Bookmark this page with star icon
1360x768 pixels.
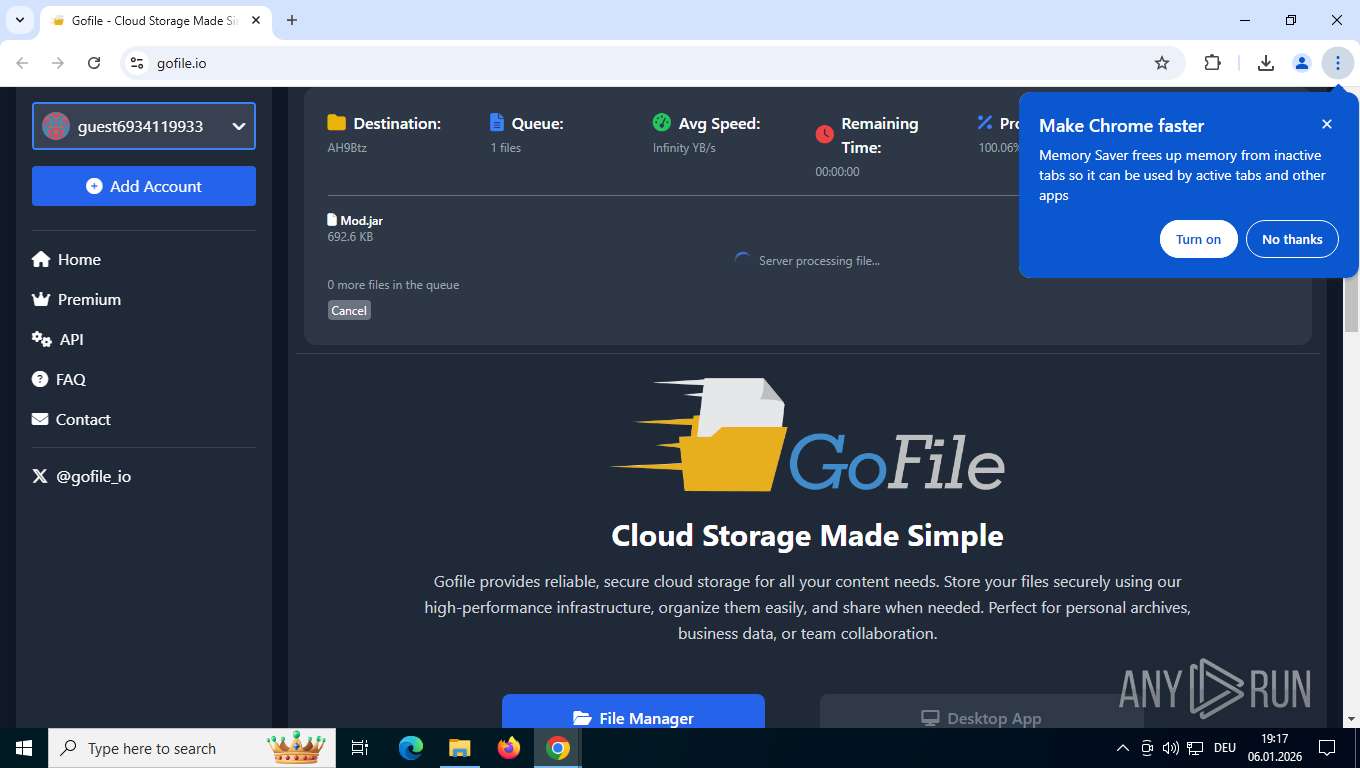(x=1162, y=63)
